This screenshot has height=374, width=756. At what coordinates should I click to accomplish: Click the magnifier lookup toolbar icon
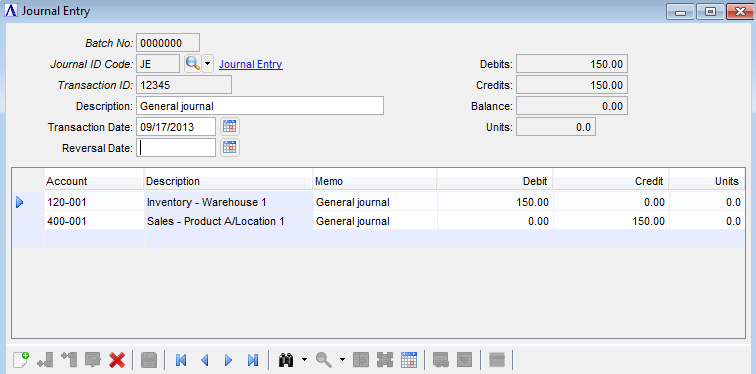point(324,360)
